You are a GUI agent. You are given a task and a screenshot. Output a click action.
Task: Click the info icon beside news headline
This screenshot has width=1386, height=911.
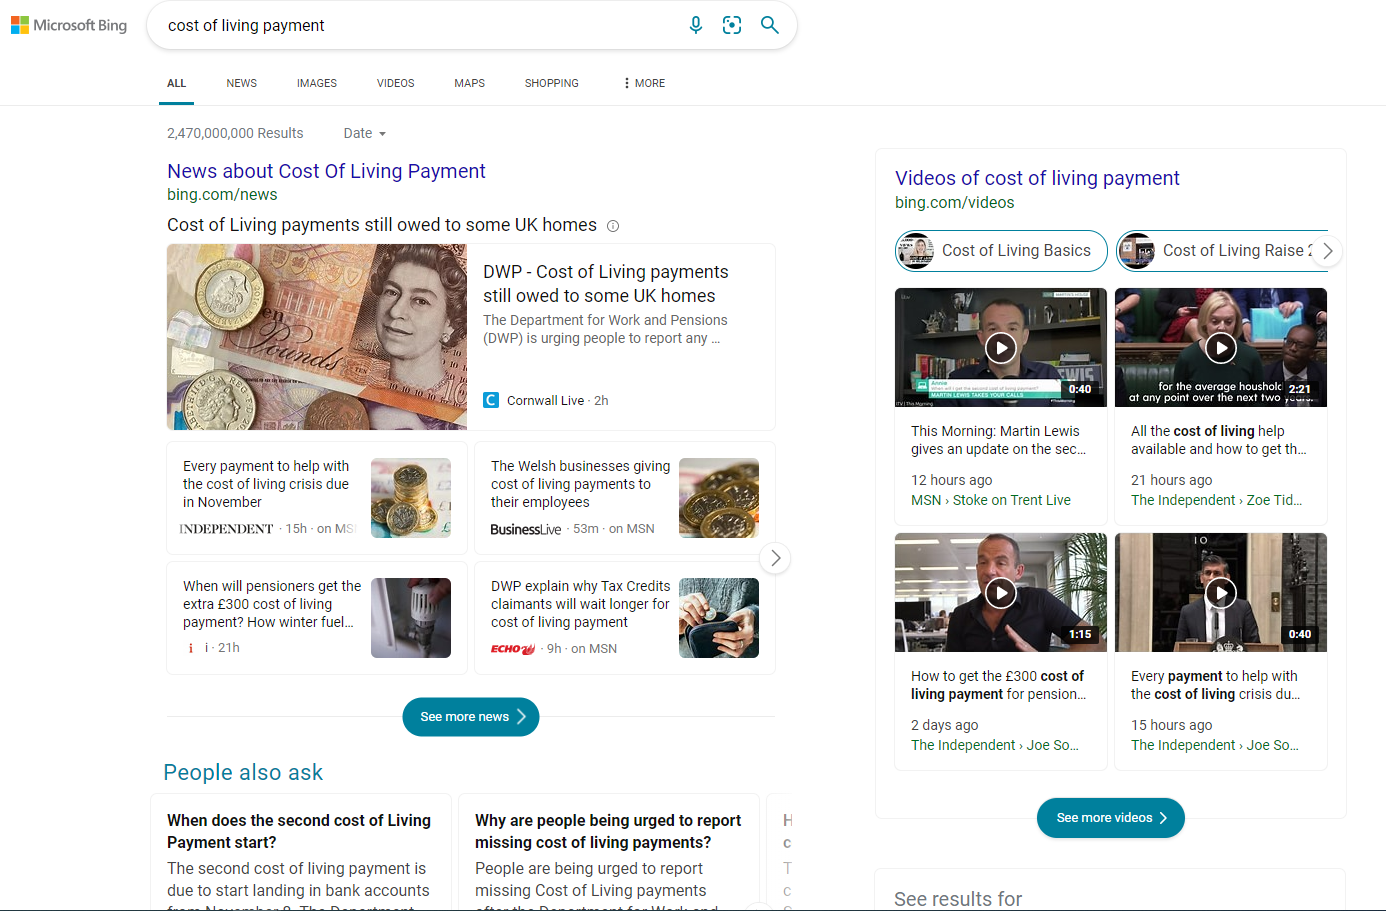[613, 226]
